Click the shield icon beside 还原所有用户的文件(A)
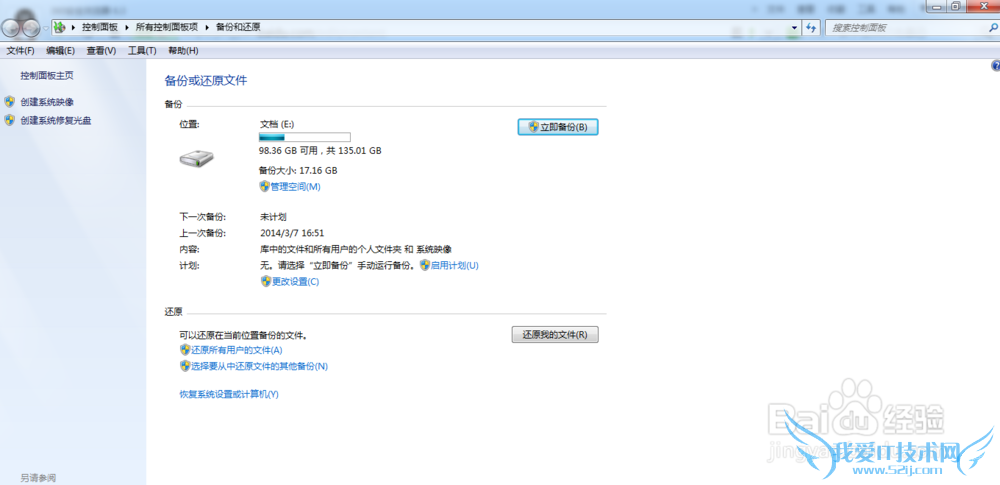Viewport: 1000px width, 485px height. tap(186, 350)
